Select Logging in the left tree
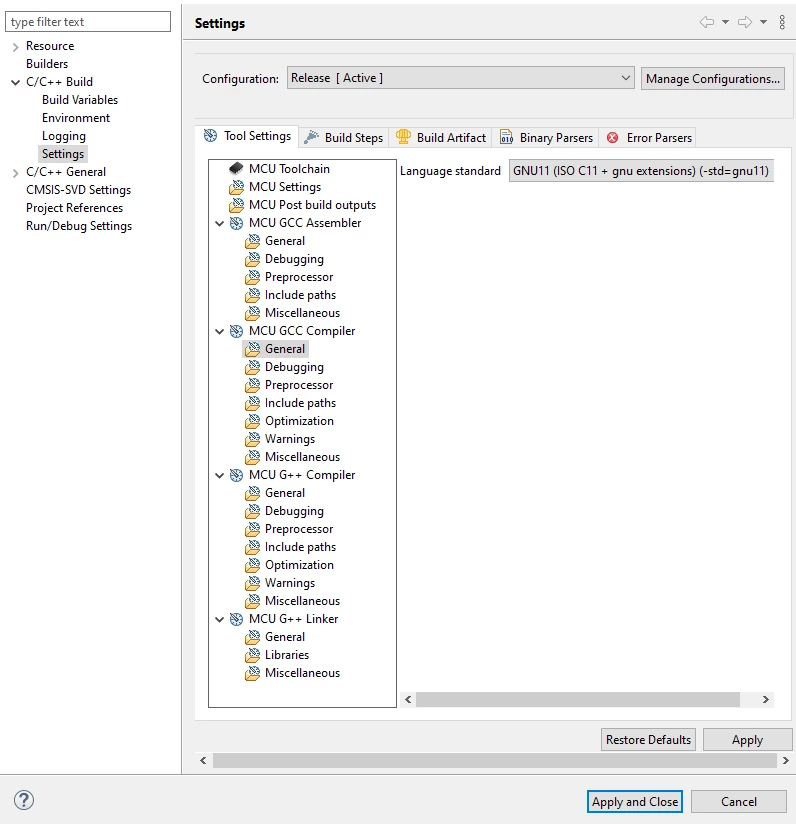This screenshot has width=796, height=824. click(64, 136)
